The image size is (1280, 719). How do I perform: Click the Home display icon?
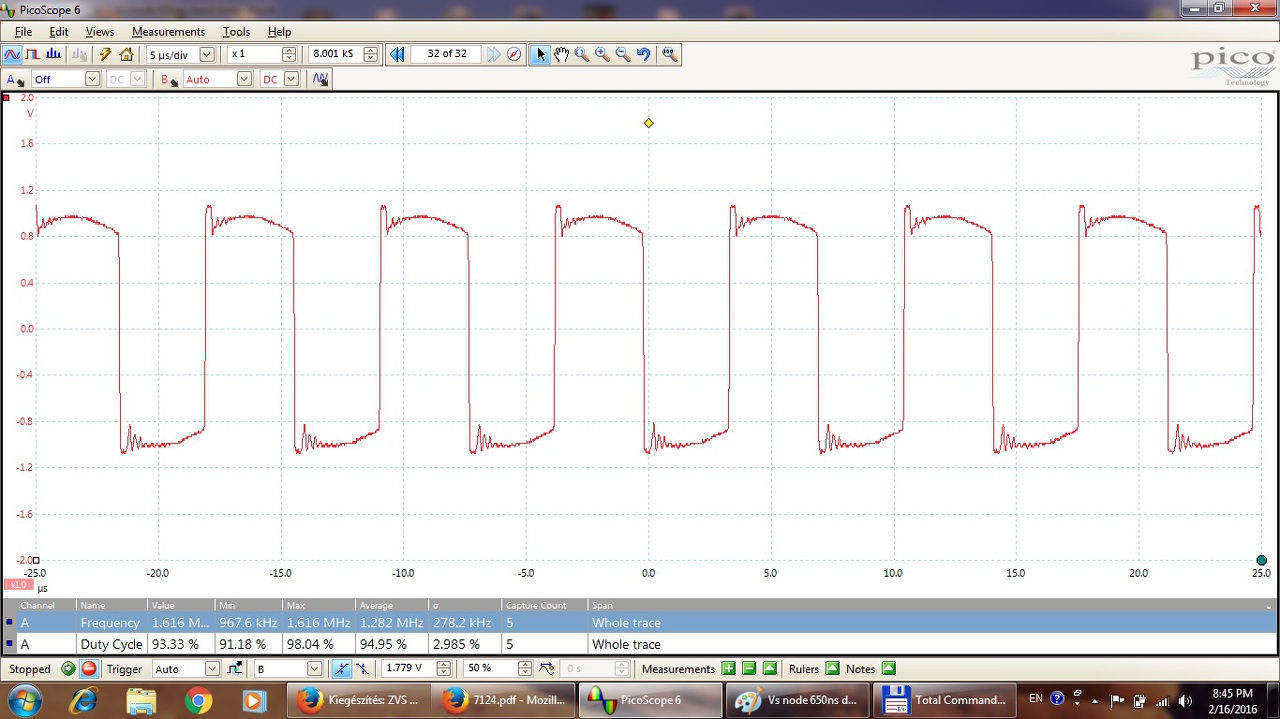[x=126, y=54]
